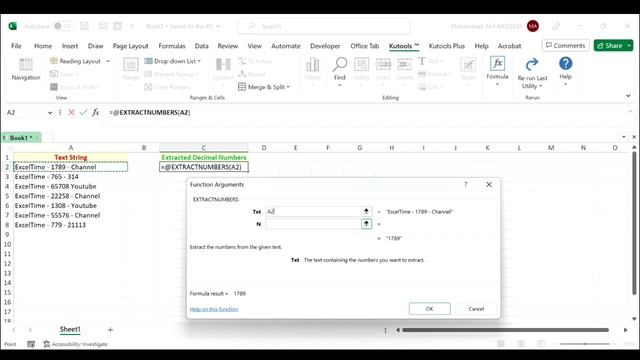The height and width of the screenshot is (360, 640).
Task: Open the Home tab
Action: [x=43, y=46]
